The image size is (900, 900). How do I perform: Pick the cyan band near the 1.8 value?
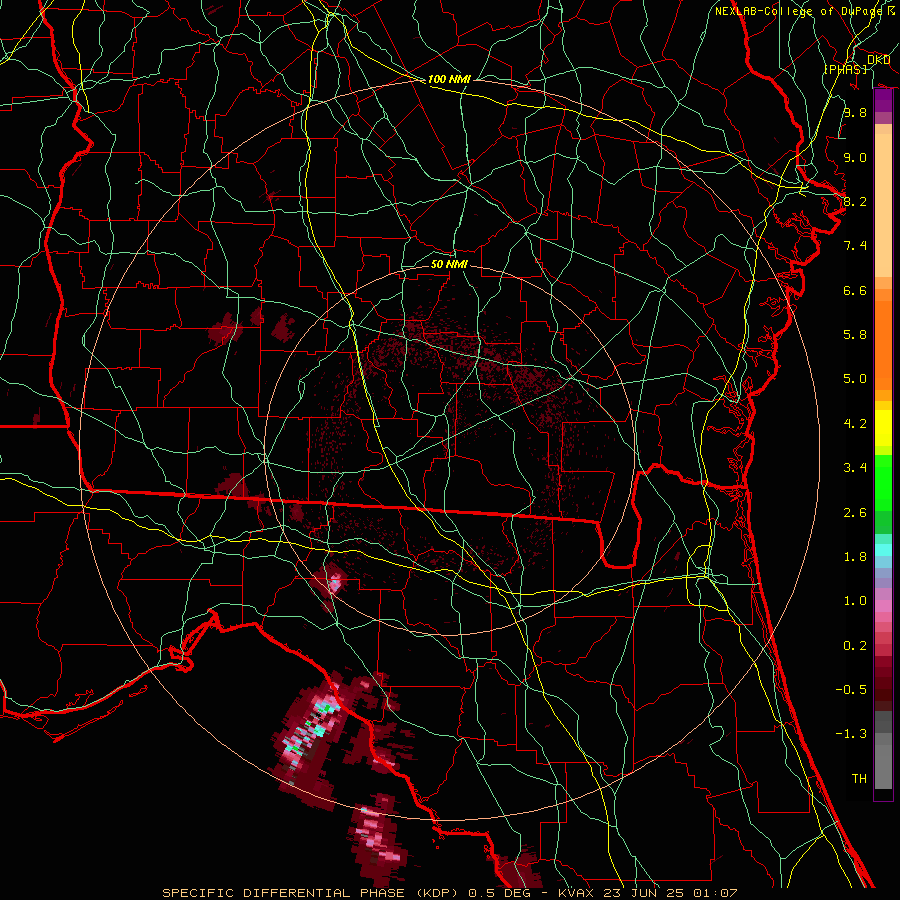(883, 550)
